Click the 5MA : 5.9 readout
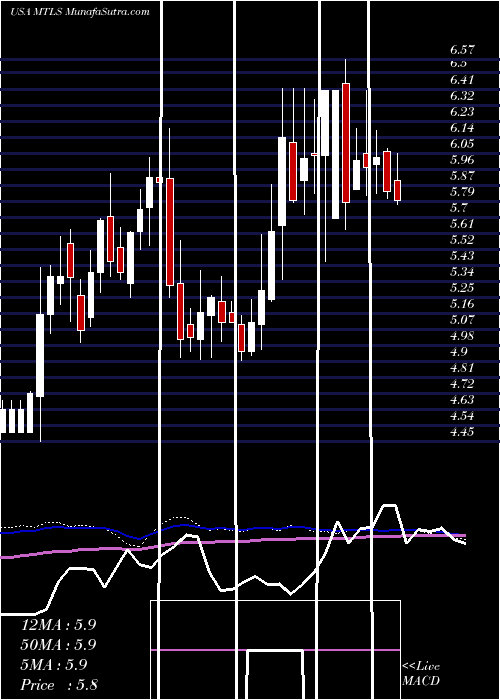500x700 pixels. tap(54, 665)
